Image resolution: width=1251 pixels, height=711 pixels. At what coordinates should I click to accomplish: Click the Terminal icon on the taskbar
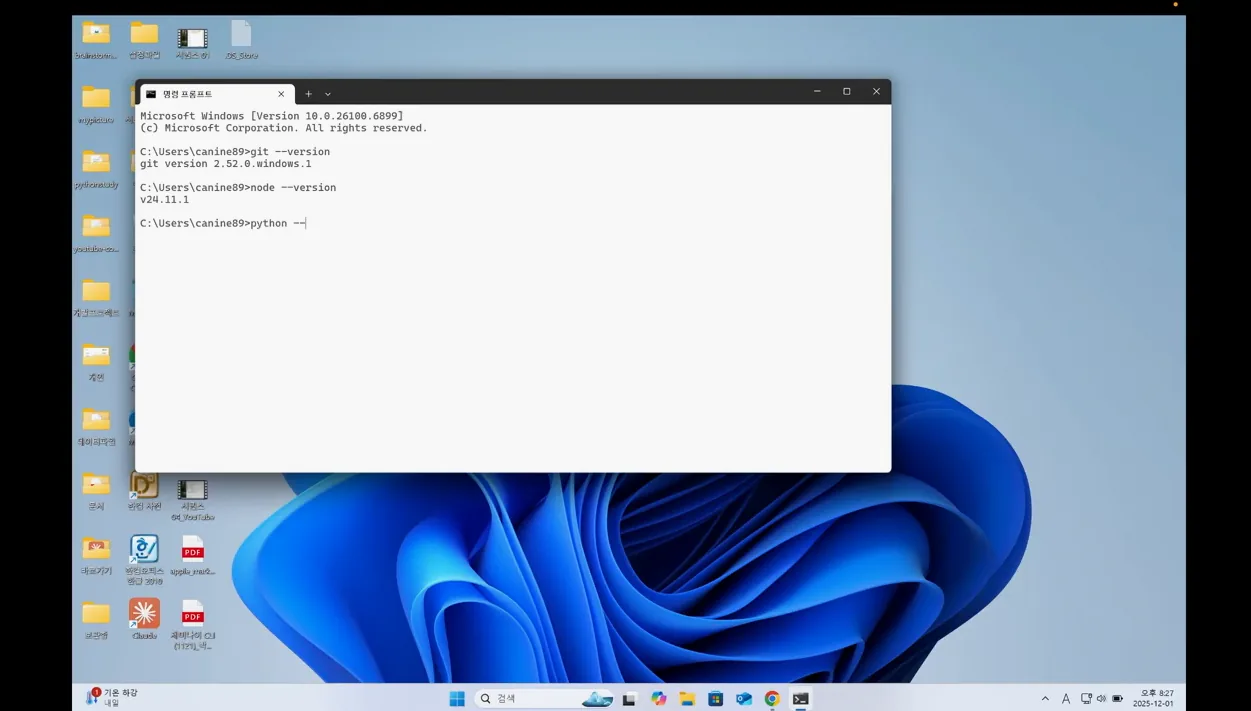point(801,699)
